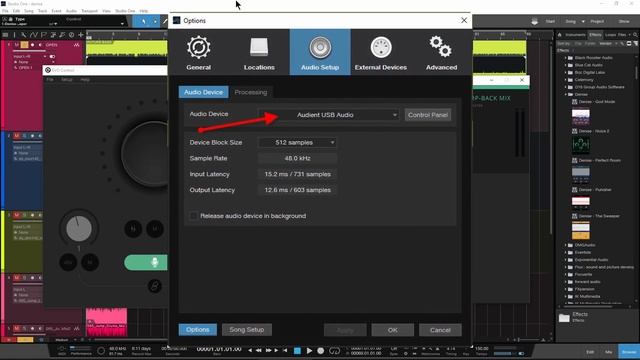Click the add tracks plus icon

pos(80,35)
